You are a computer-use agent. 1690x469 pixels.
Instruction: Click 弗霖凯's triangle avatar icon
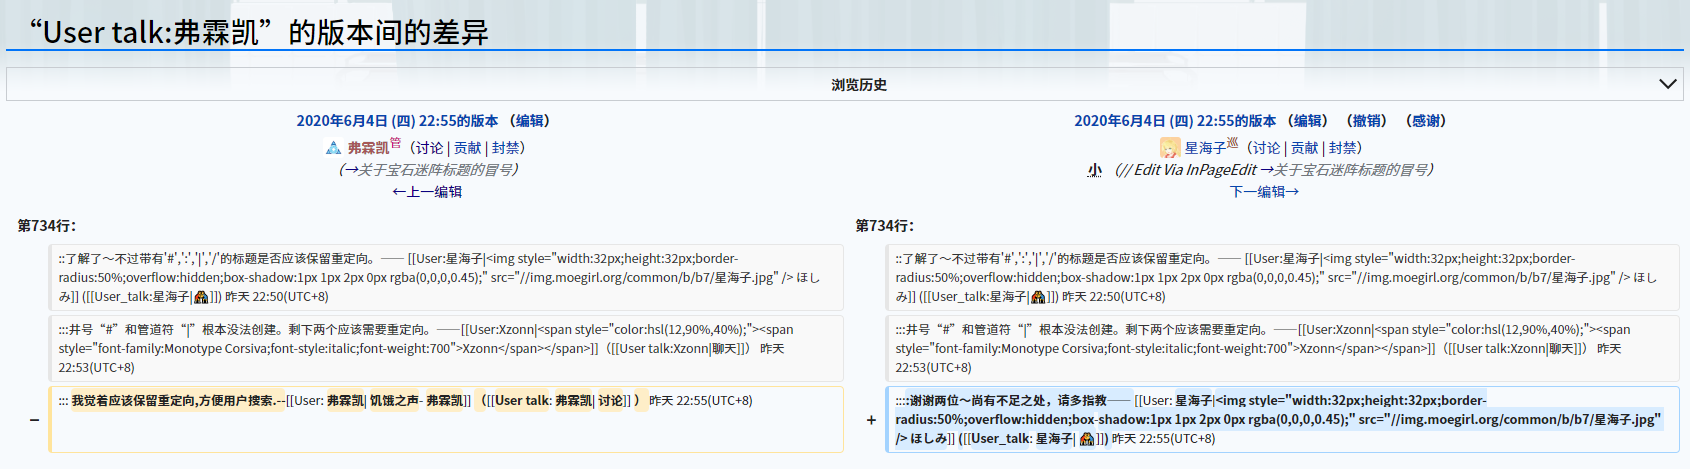click(x=334, y=148)
